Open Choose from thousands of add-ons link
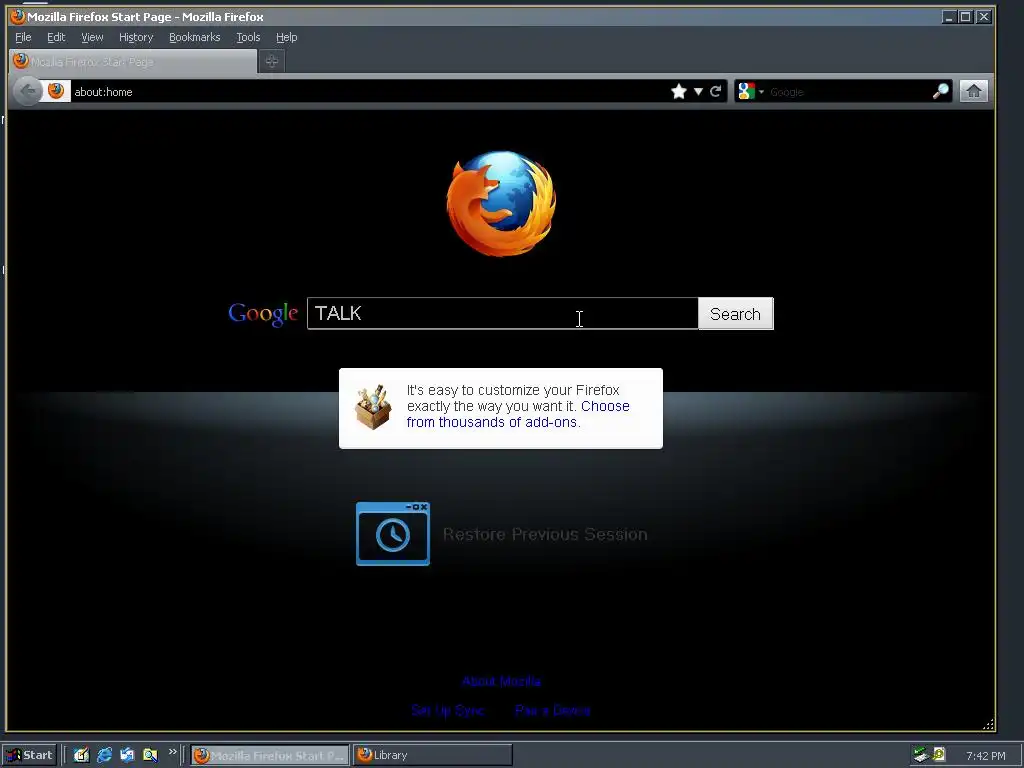Viewport: 1024px width, 768px height. tap(518, 414)
